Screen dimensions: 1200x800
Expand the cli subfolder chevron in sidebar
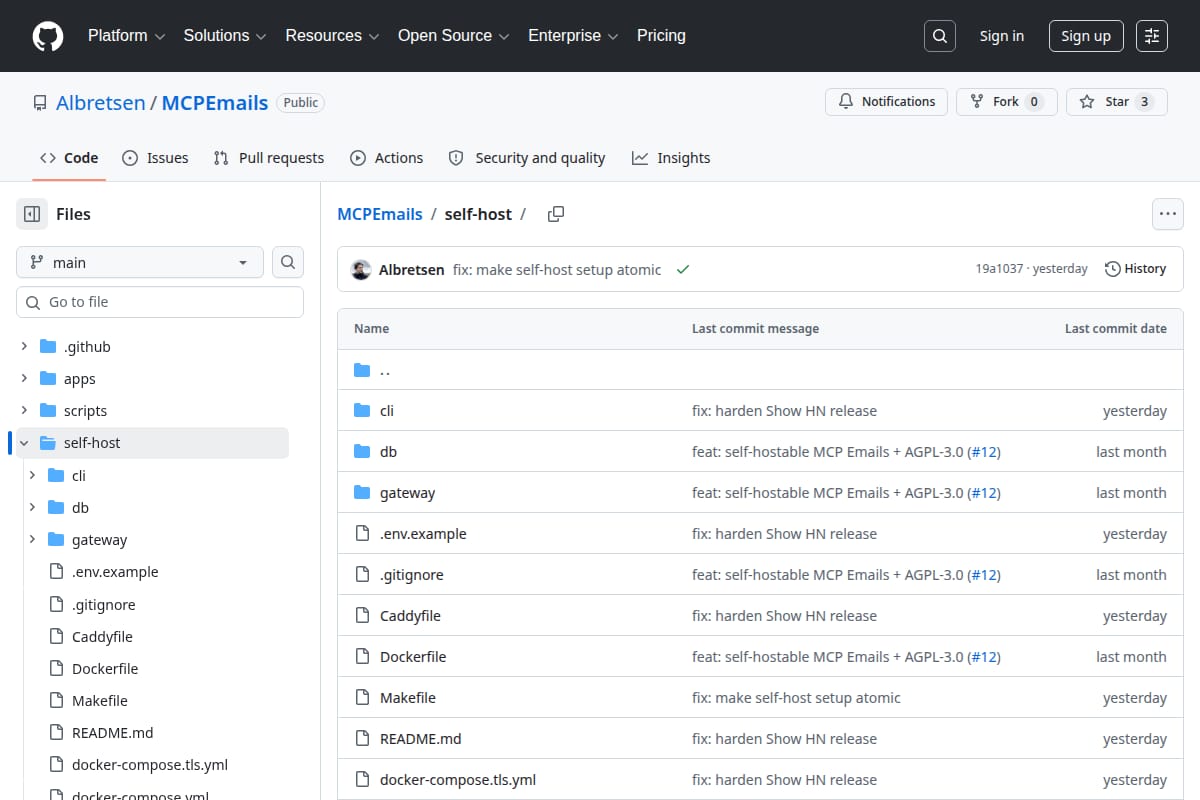click(32, 476)
